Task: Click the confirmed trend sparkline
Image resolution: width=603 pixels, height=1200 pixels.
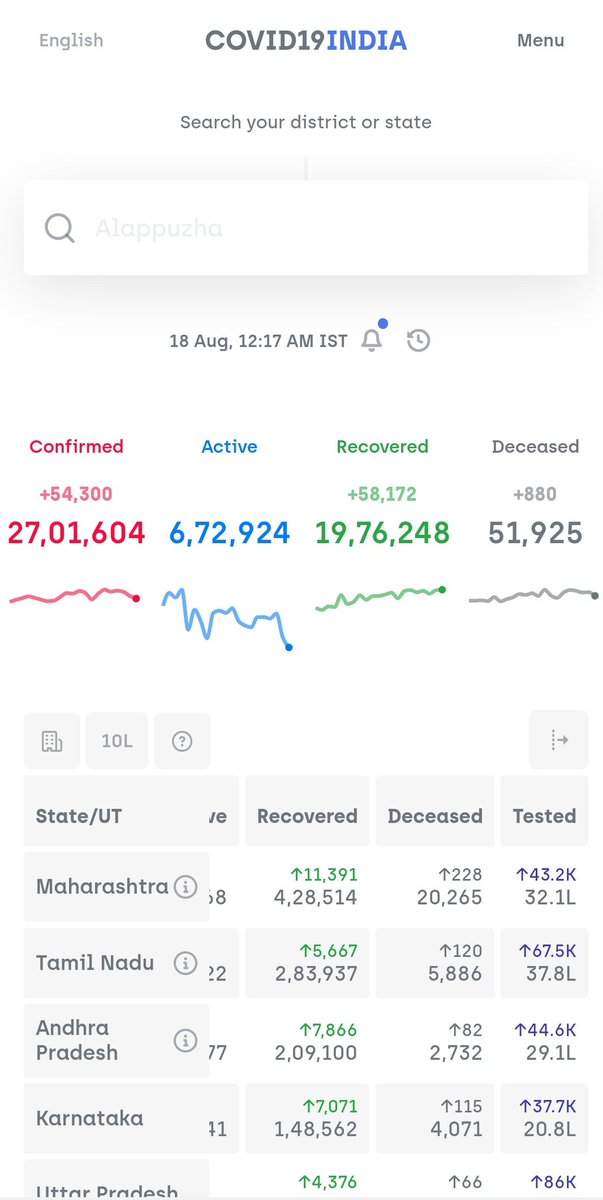Action: tap(75, 596)
